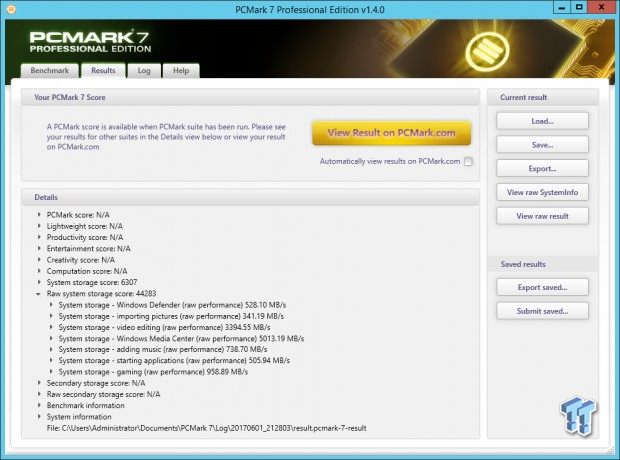Select the Windows Media Center 5013.19 MB/s entry

[181, 339]
